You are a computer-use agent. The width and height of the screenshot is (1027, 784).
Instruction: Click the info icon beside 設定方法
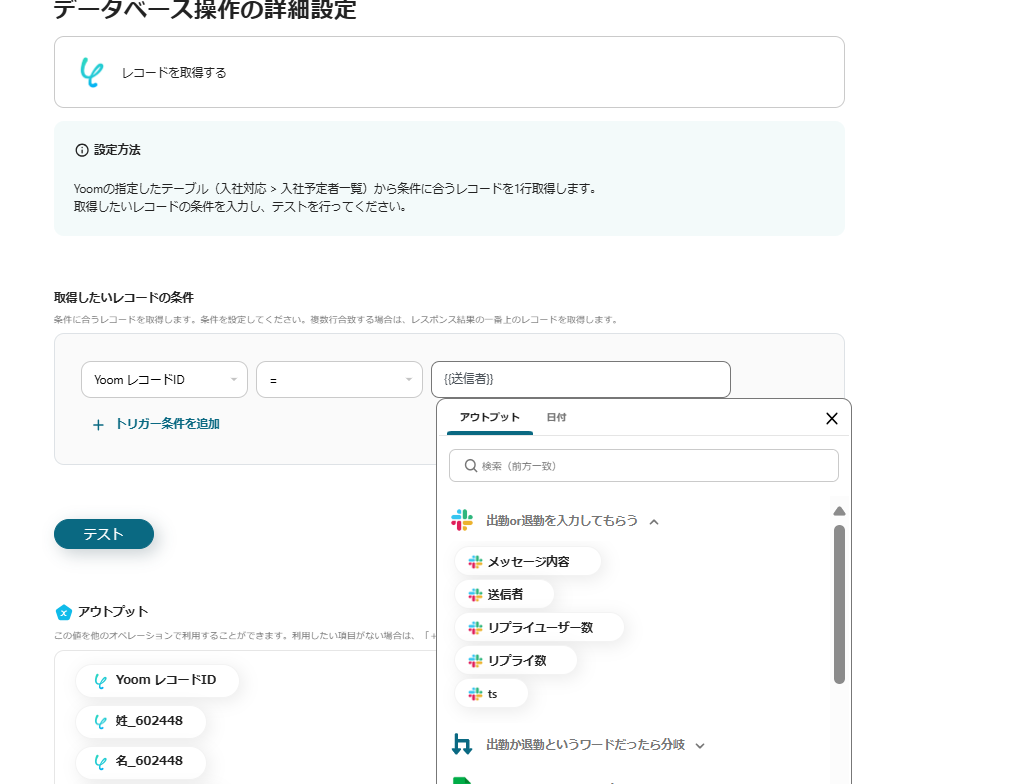point(82,150)
